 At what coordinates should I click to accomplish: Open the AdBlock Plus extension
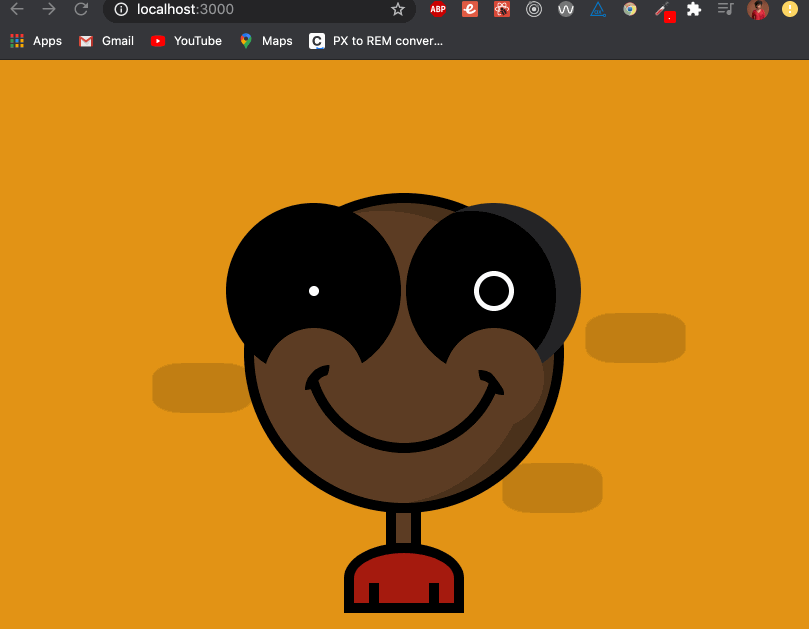tap(438, 9)
